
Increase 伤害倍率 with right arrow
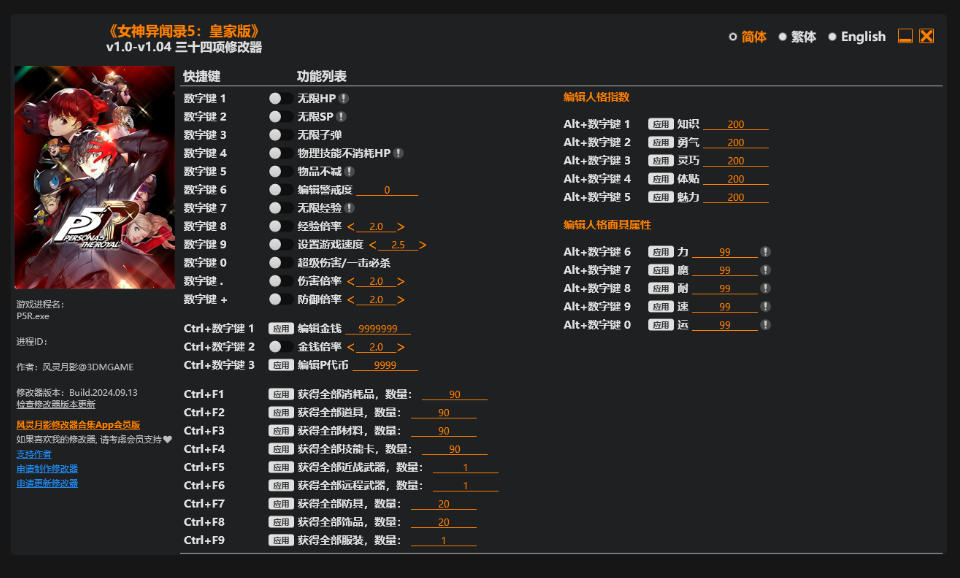point(400,281)
